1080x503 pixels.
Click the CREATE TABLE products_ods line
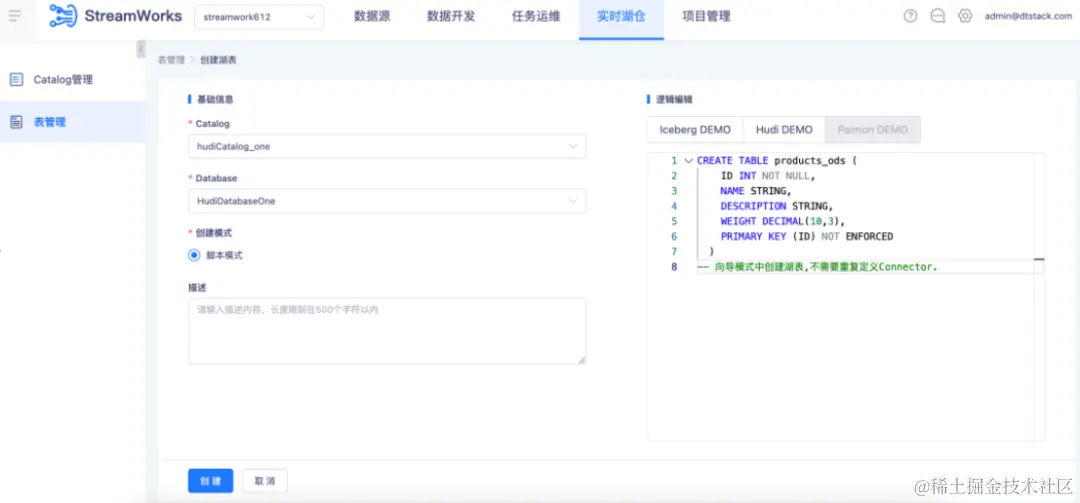point(776,161)
